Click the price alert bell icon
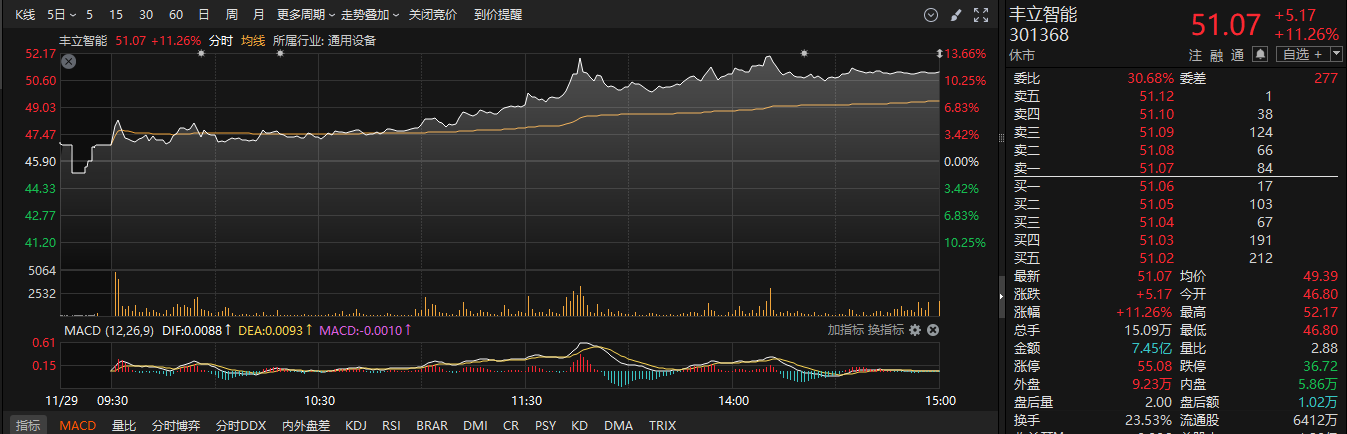Viewport: 1347px width, 434px height. 1261,54
